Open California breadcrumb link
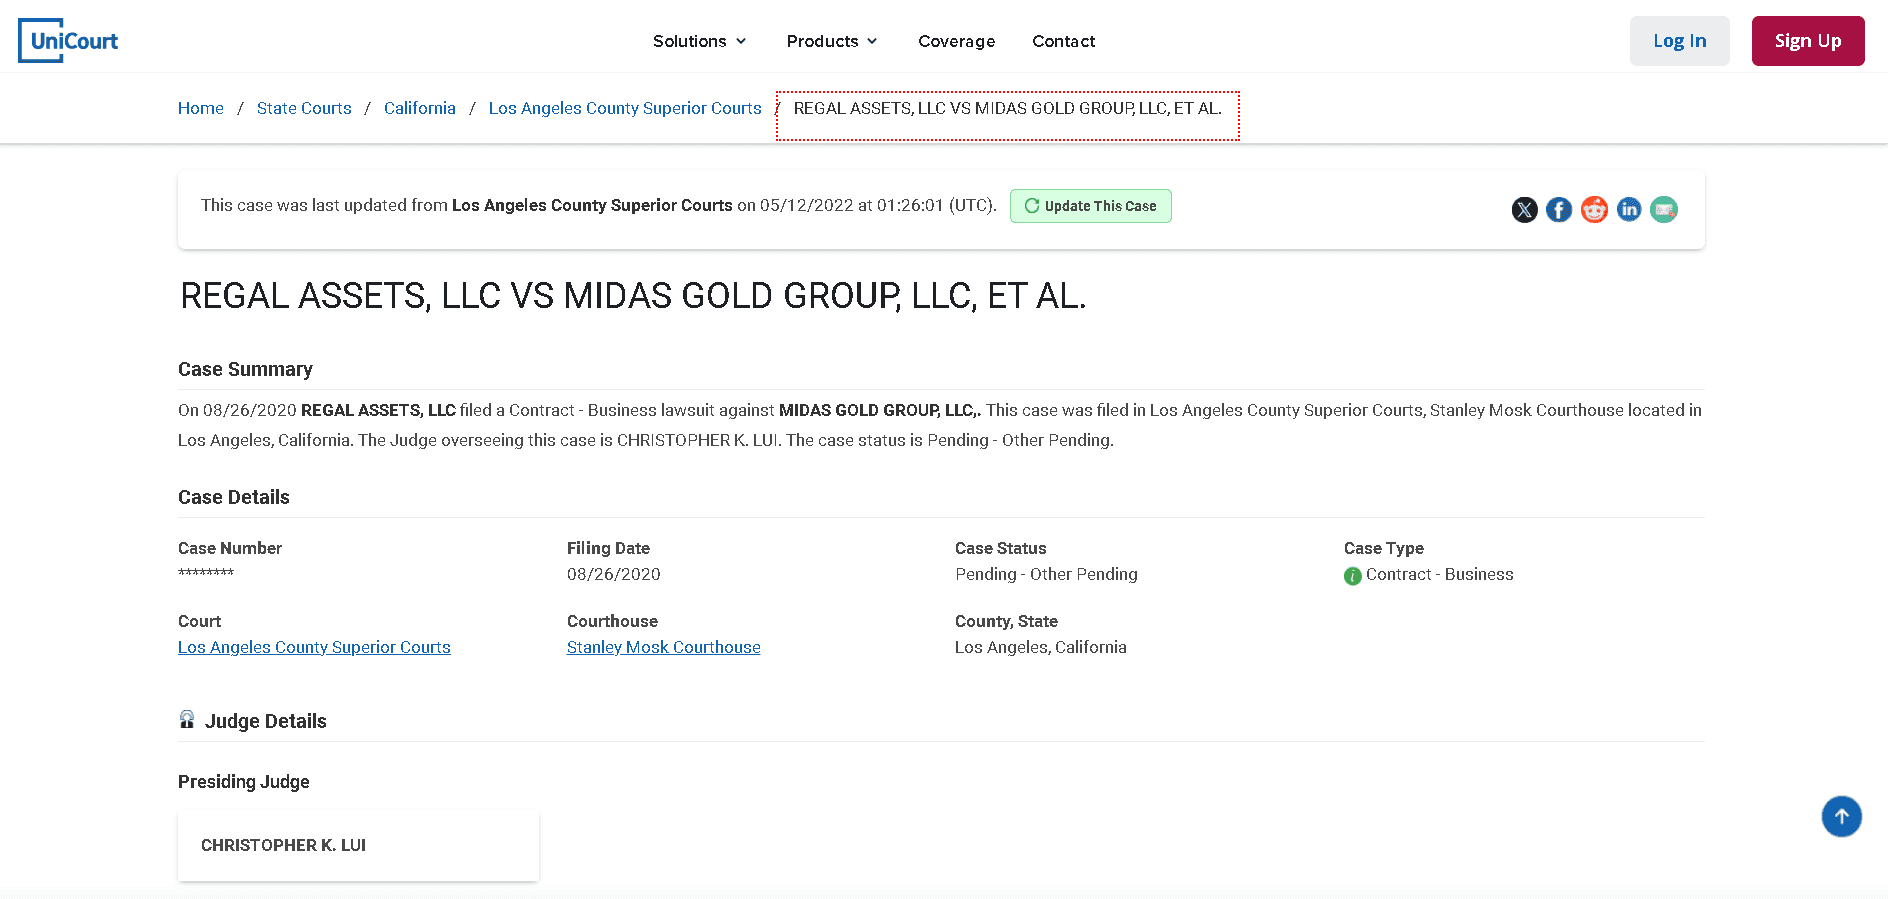The height and width of the screenshot is (899, 1888). click(x=420, y=108)
